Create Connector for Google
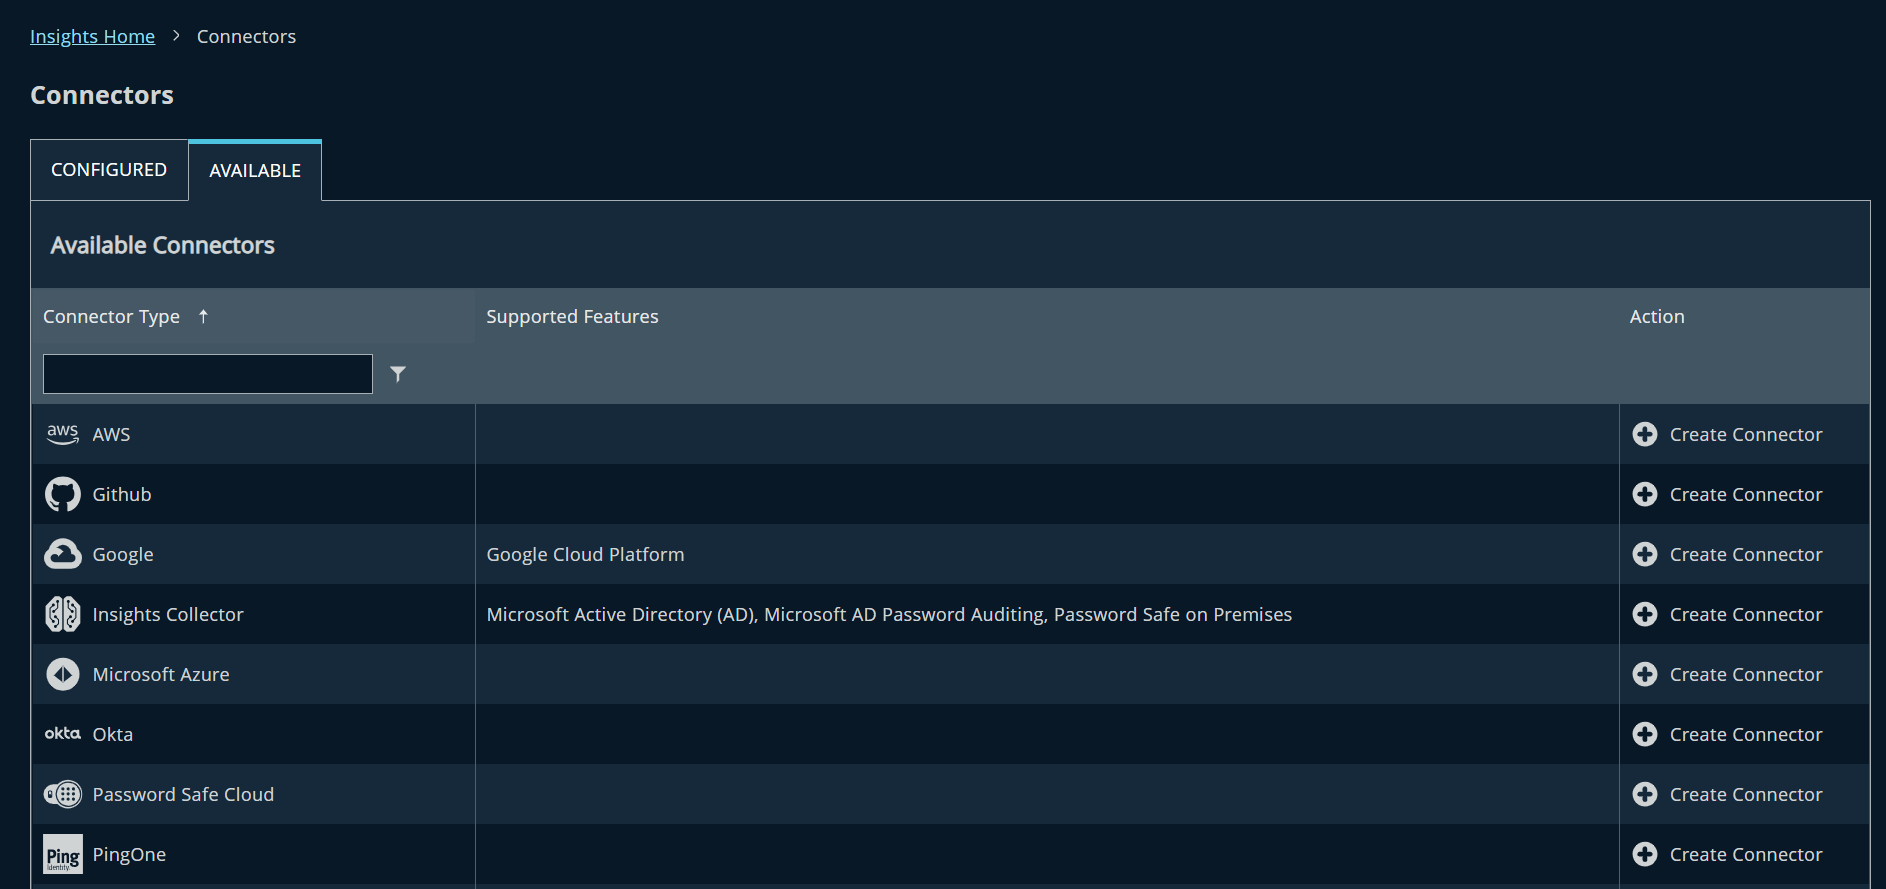 pyautogui.click(x=1746, y=554)
